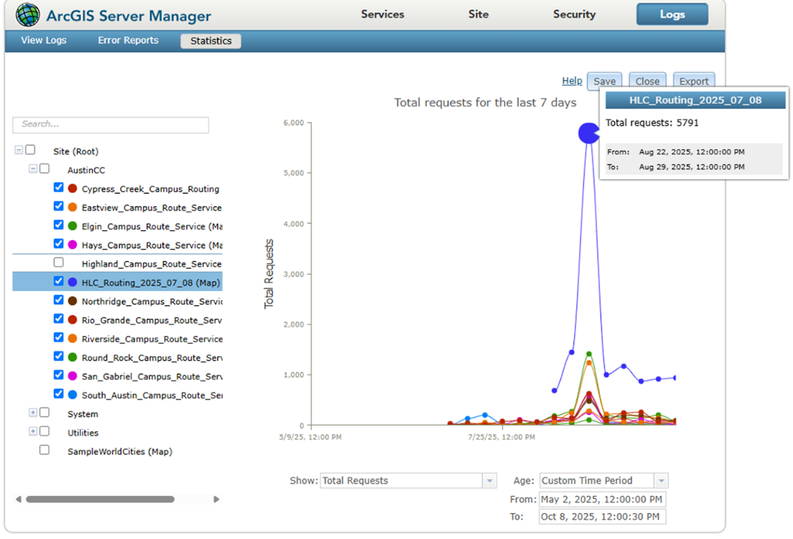Viewport: 793px width, 539px height.
Task: Uncheck Eastview_Campus_Route_Service checkbox
Action: click(x=59, y=206)
